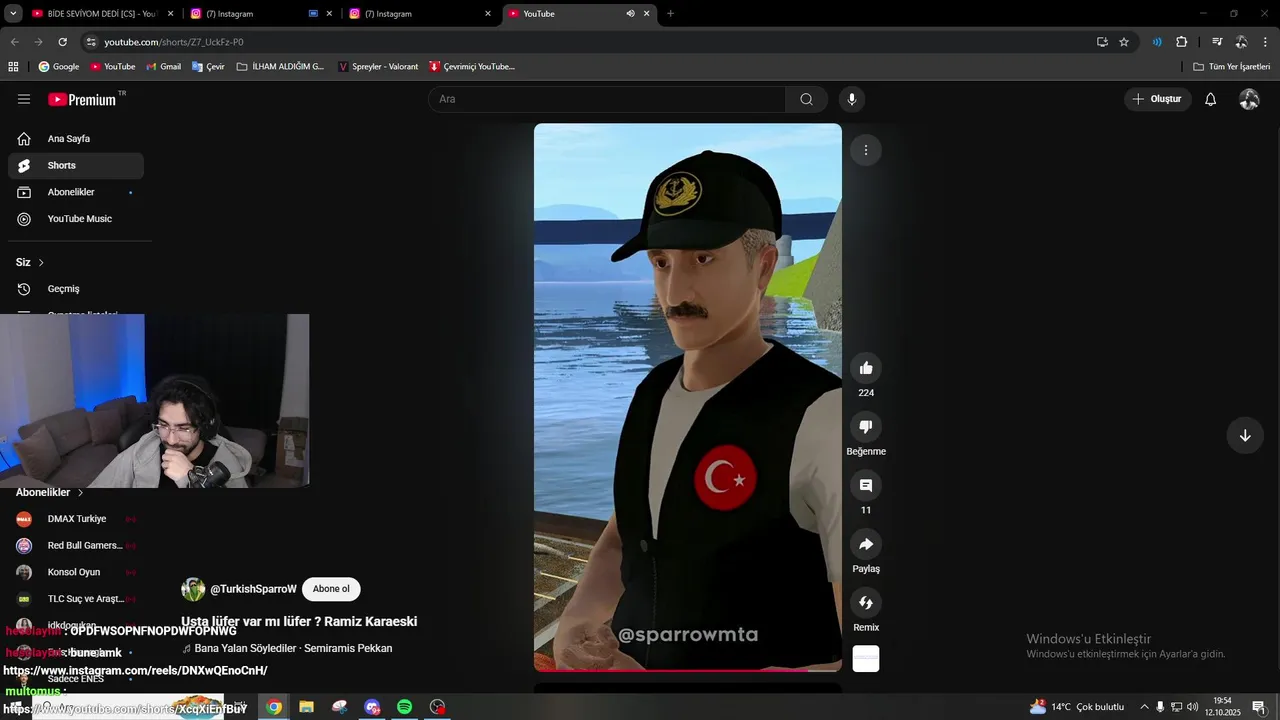
Task: Open the @TurkishSparroW channel name
Action: (x=253, y=589)
